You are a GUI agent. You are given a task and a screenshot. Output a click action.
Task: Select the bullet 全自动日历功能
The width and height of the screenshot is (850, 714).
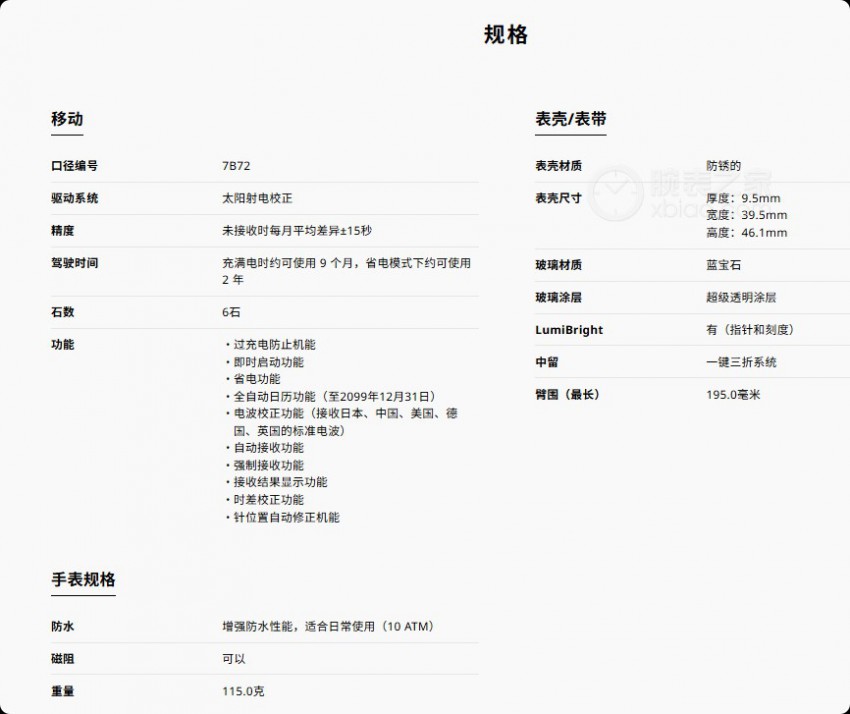click(x=274, y=396)
